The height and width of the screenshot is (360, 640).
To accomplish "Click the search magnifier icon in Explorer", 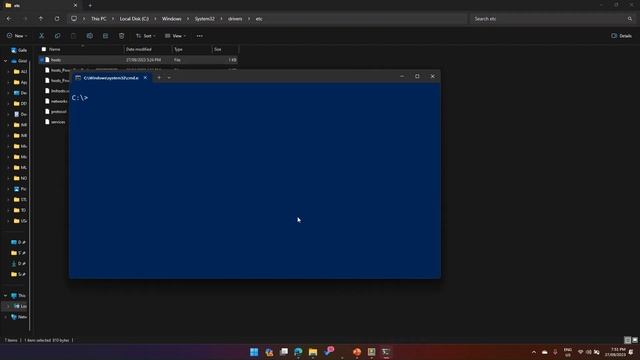I will (x=630, y=19).
